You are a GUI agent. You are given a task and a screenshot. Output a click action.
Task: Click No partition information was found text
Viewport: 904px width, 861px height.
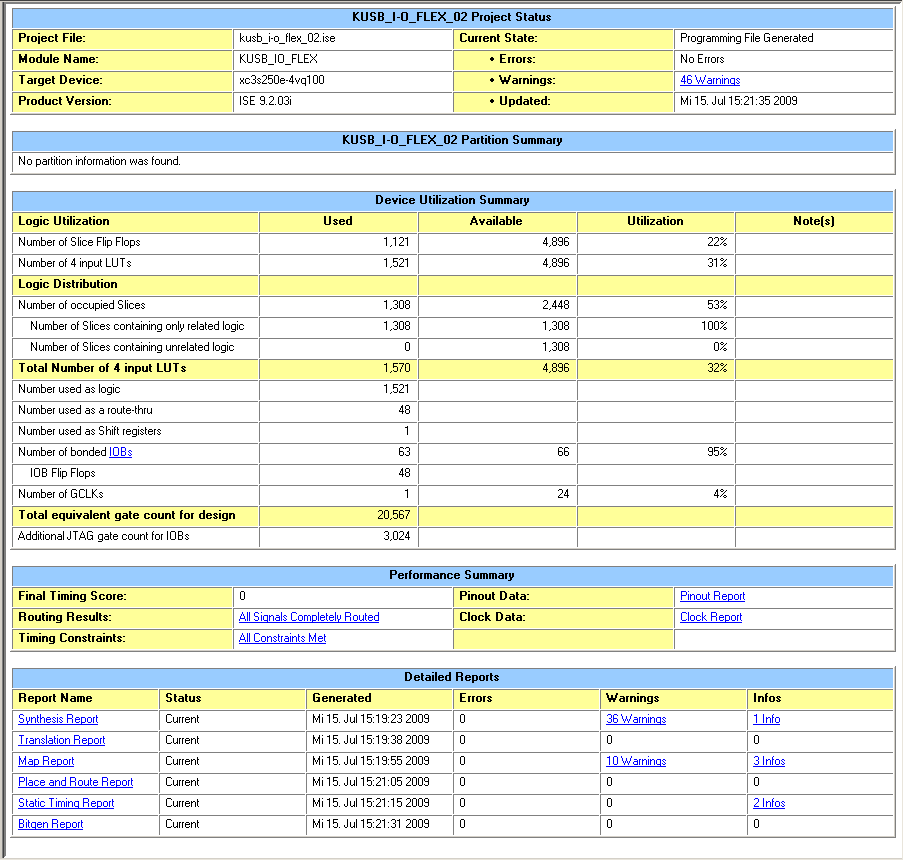(99, 161)
